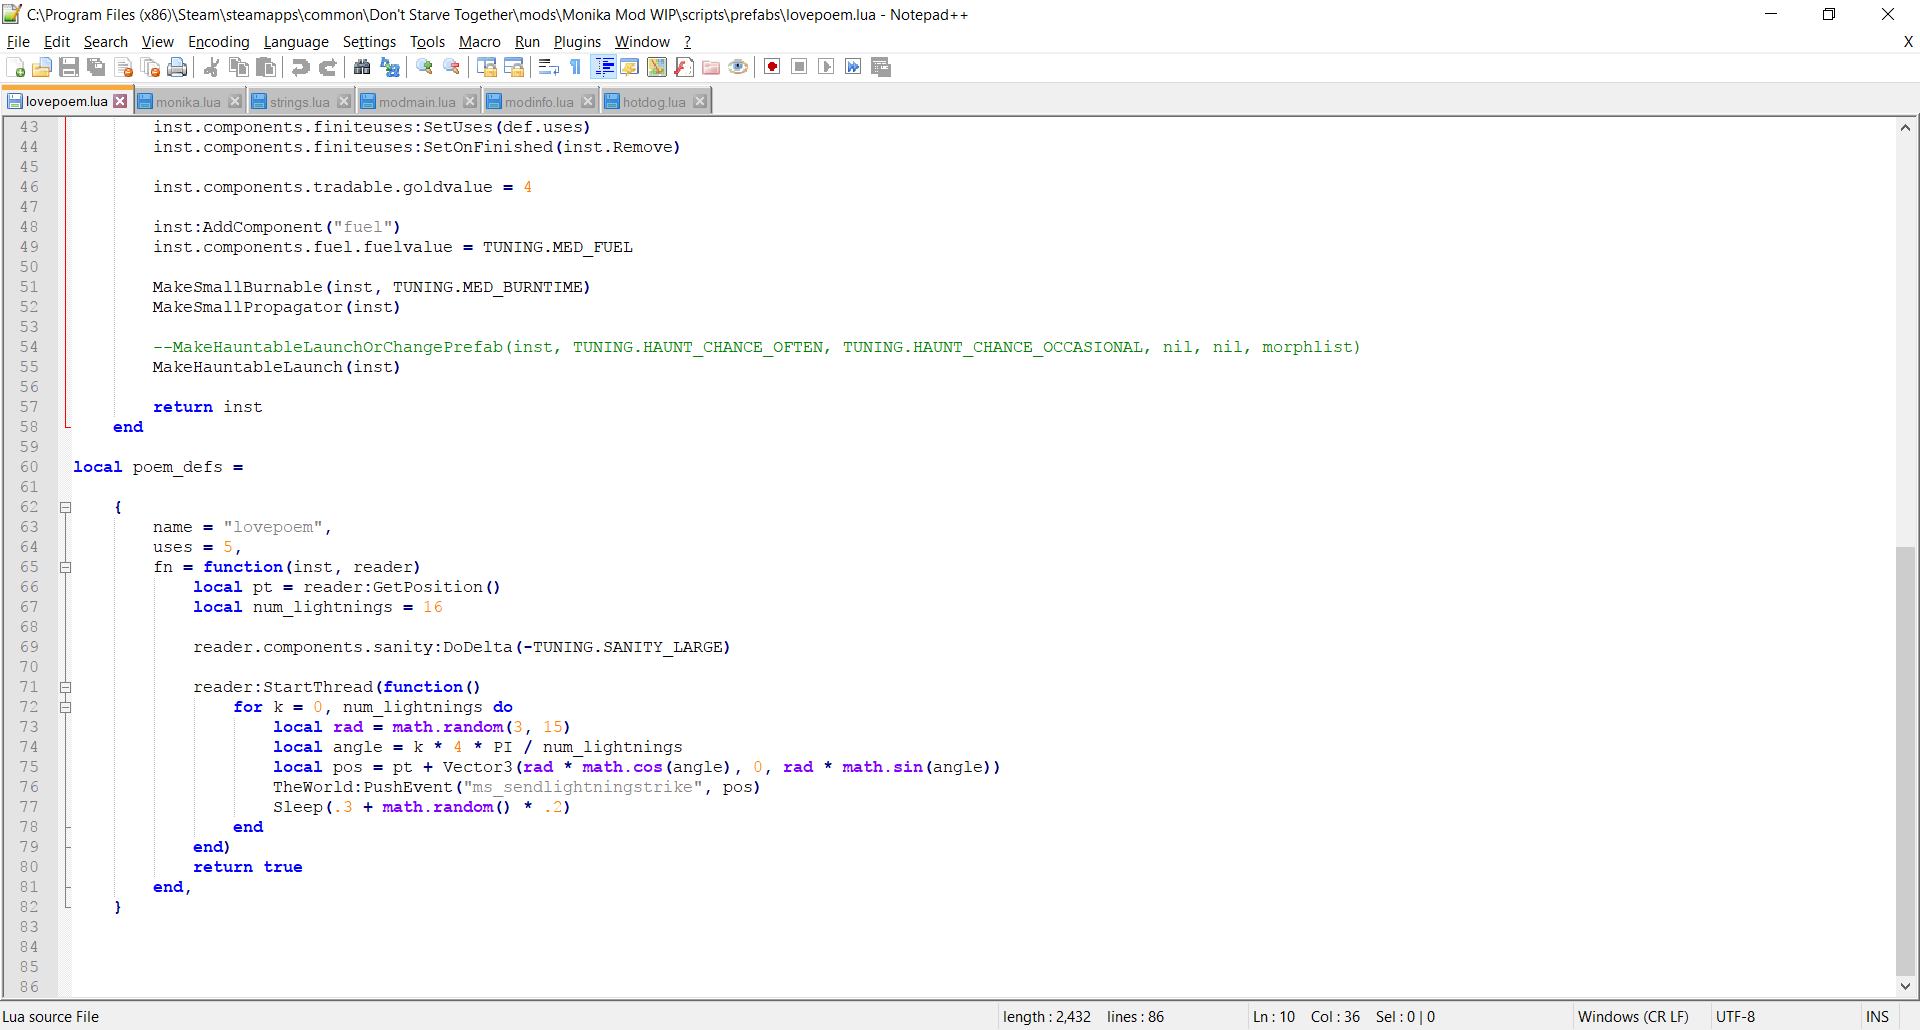Click the vertical scrollbar's down arrow
The height and width of the screenshot is (1030, 1920).
(1906, 986)
